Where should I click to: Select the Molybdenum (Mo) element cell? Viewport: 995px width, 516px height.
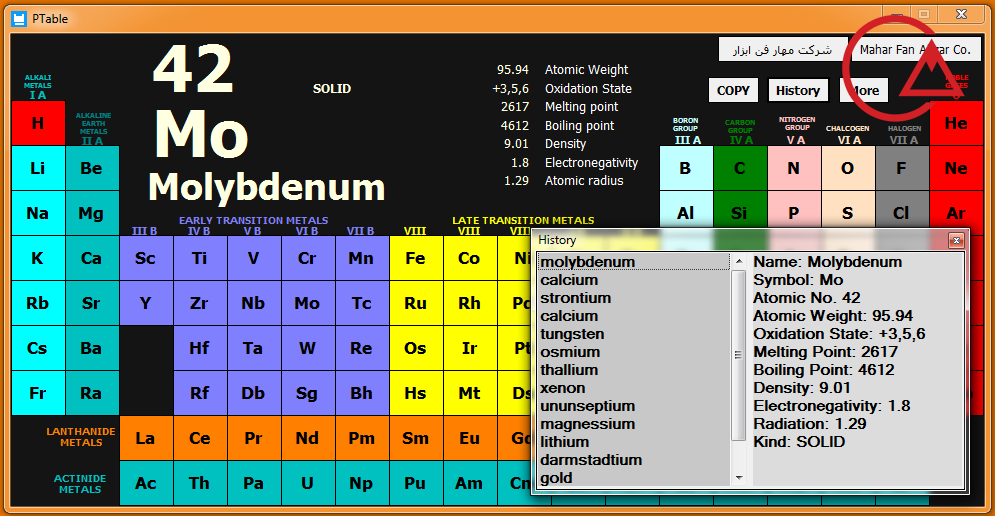(x=307, y=303)
